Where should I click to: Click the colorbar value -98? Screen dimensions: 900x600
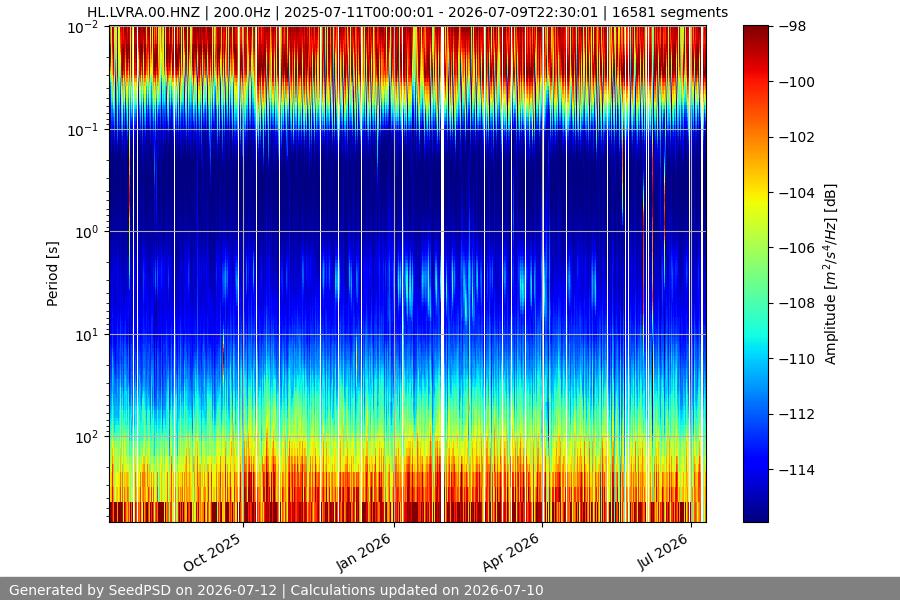tap(793, 26)
